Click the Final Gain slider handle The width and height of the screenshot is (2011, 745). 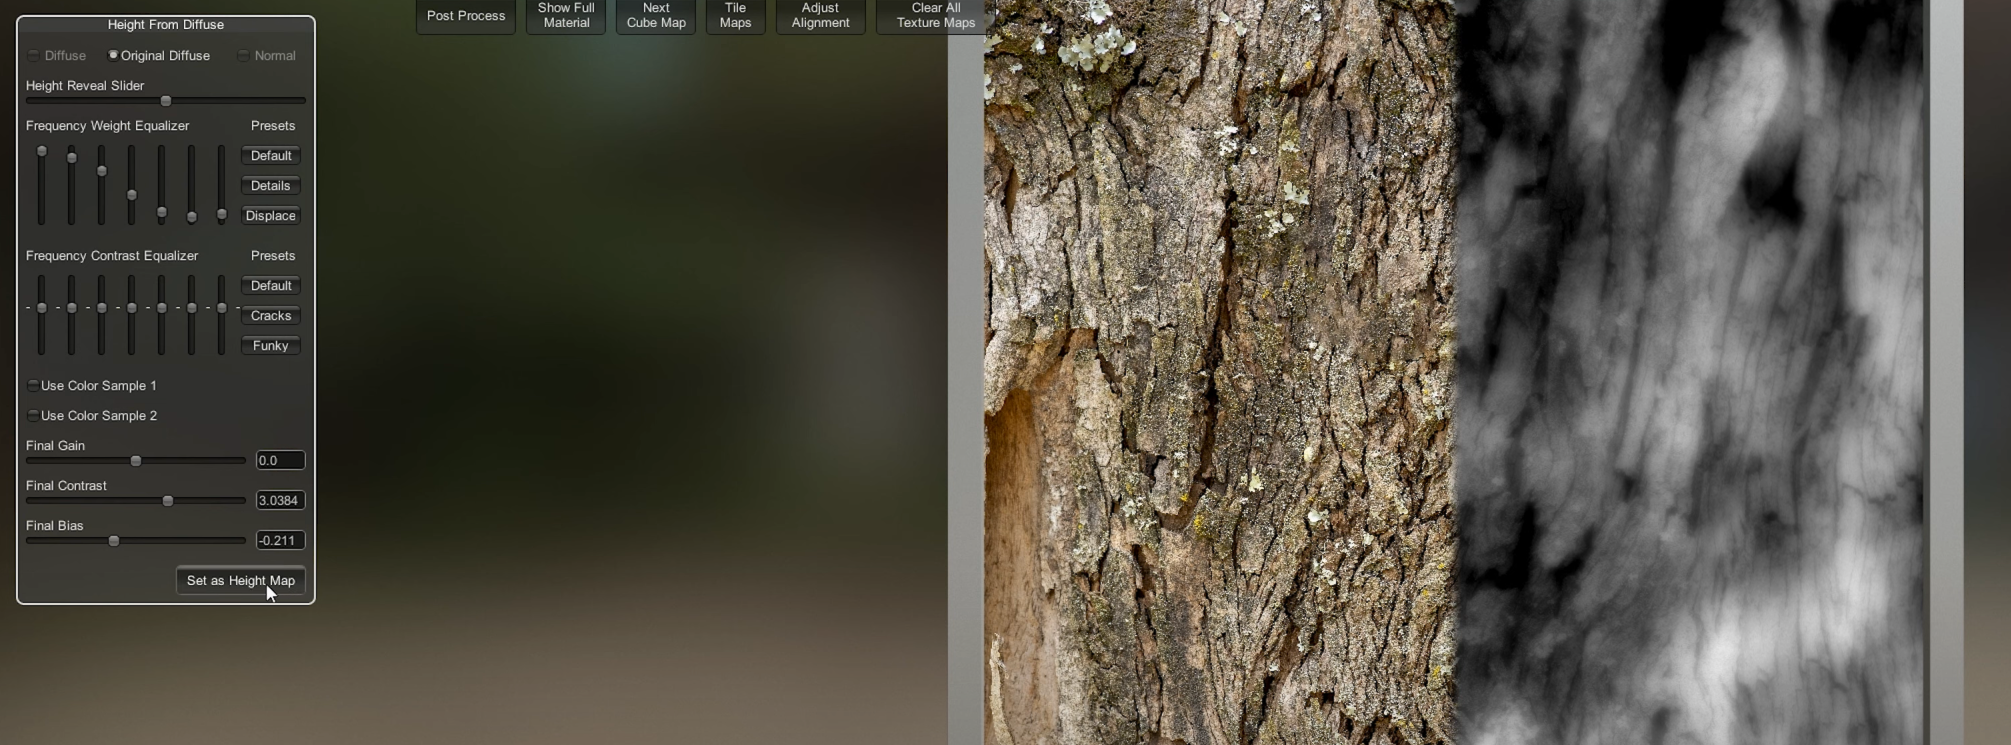(x=136, y=461)
